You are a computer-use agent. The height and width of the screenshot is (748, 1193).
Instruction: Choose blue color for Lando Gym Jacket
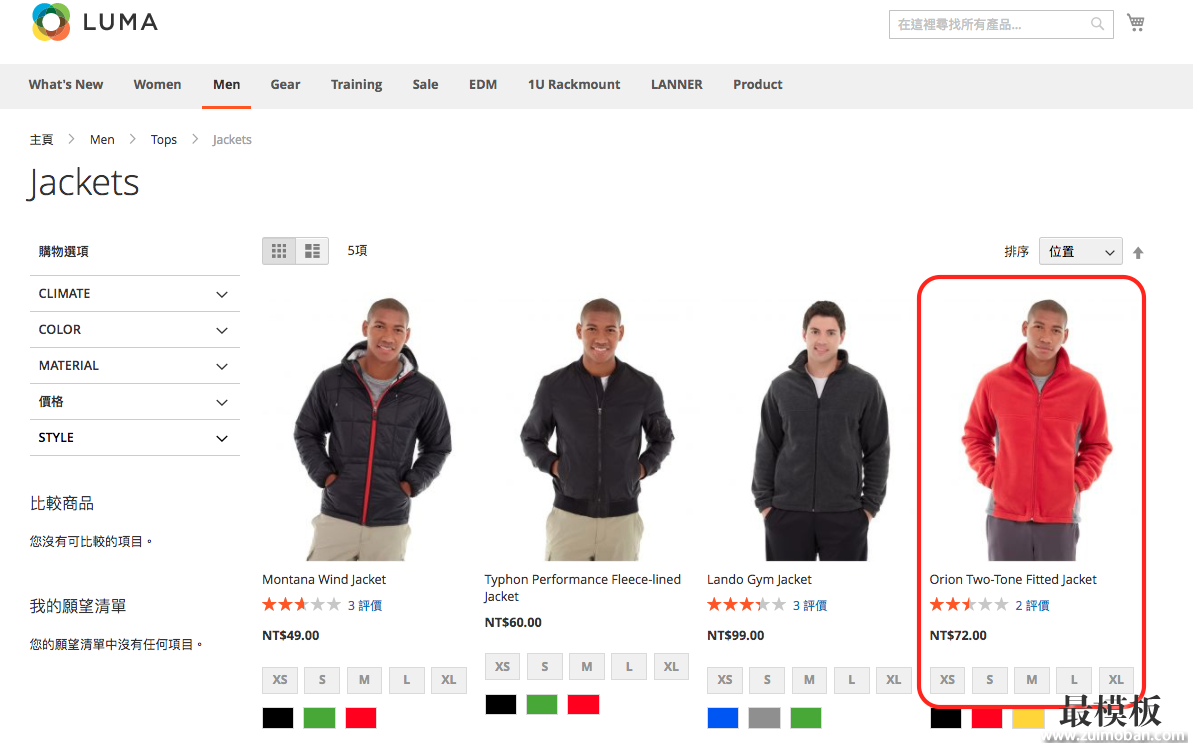pos(723,718)
